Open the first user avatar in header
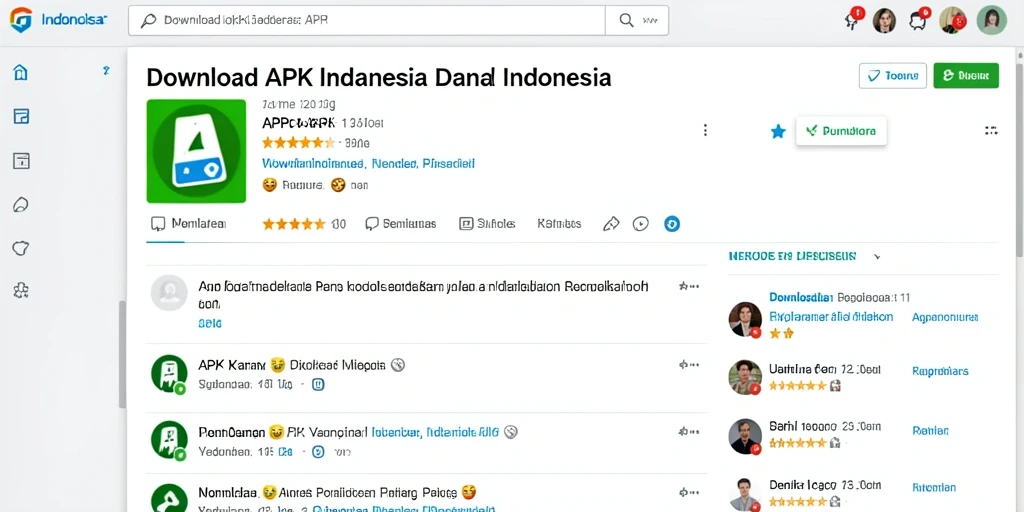The width and height of the screenshot is (1024, 512). pos(884,20)
